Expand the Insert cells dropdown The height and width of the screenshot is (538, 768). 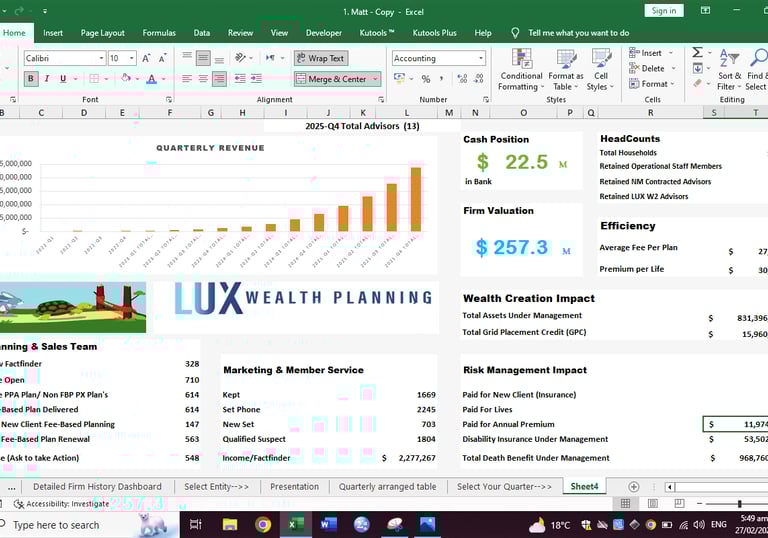pos(671,53)
